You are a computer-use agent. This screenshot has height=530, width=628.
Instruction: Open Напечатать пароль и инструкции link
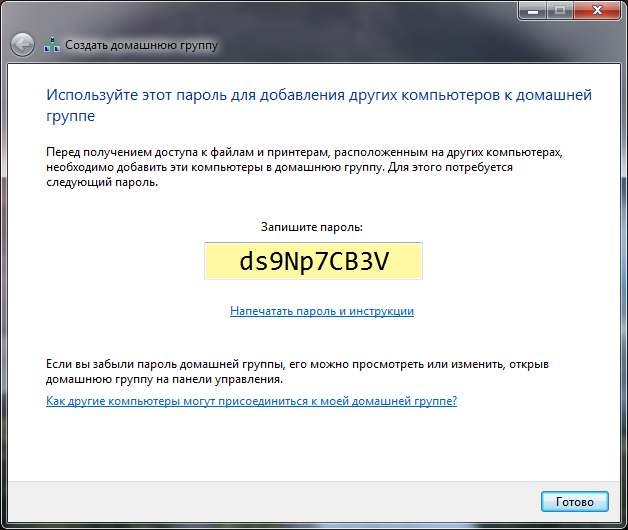[322, 311]
